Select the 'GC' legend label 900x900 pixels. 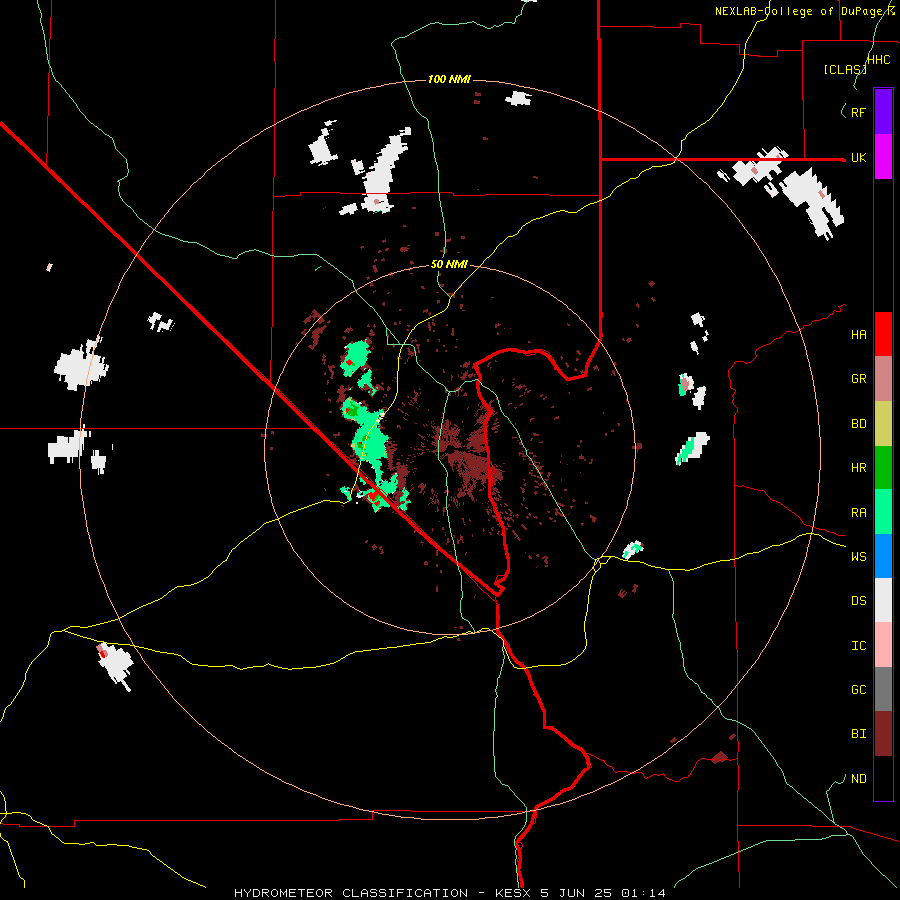(x=858, y=690)
